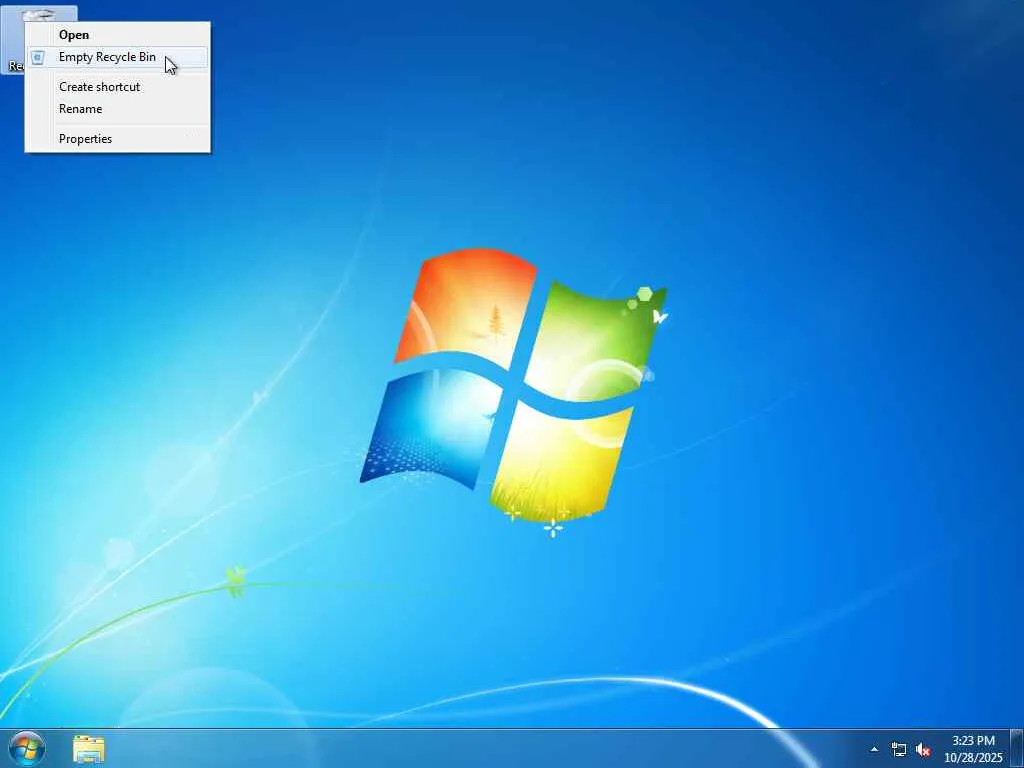Open the Windows Start orb

(x=27, y=748)
